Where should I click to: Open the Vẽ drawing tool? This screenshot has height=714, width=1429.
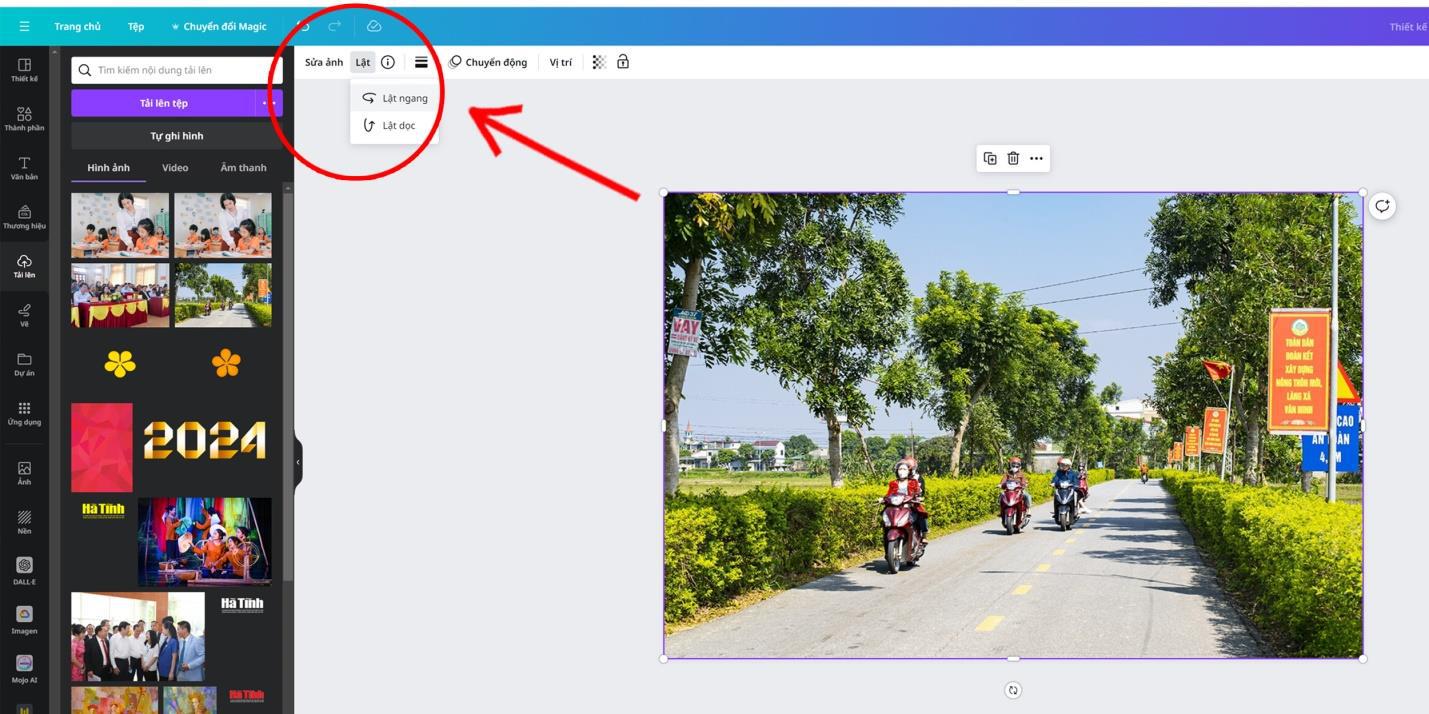point(24,314)
